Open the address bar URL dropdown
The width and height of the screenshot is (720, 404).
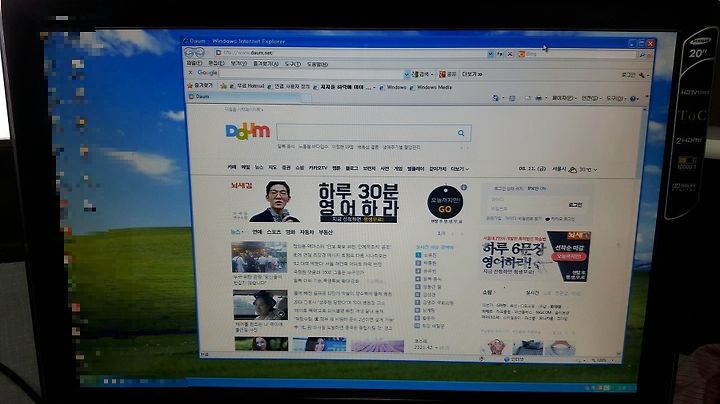490,54
